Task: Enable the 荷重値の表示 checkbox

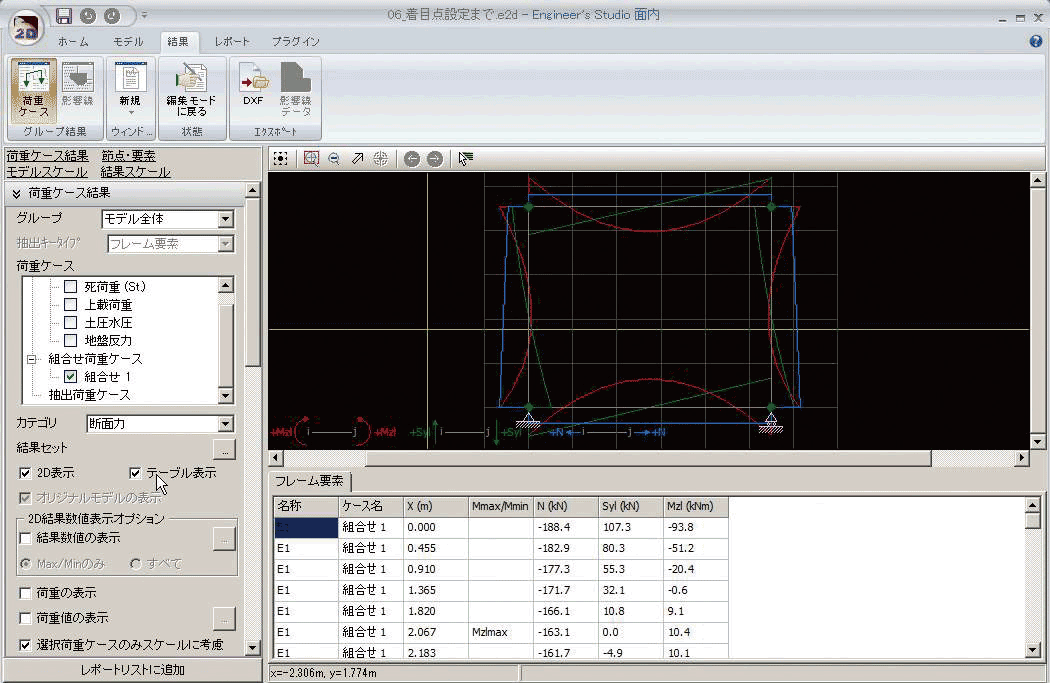Action: [x=25, y=618]
